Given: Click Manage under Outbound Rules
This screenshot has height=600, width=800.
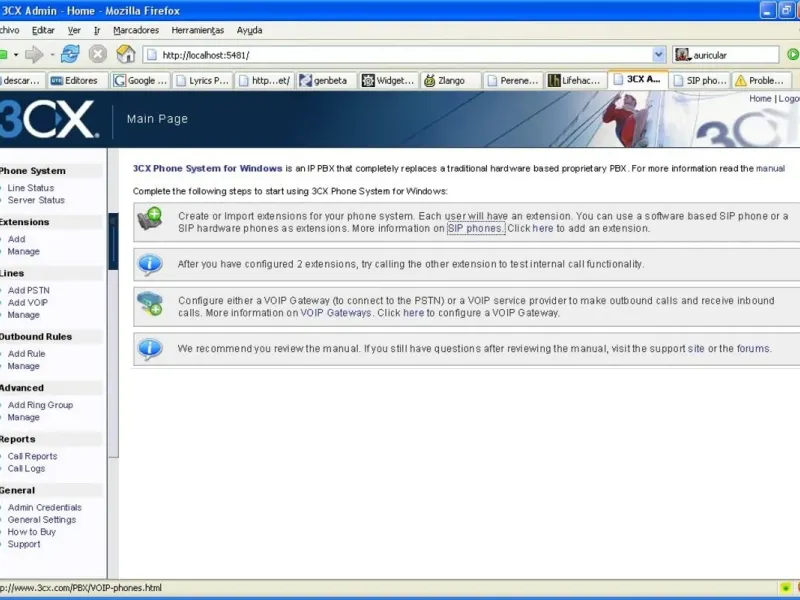Looking at the screenshot, I should click(x=23, y=366).
